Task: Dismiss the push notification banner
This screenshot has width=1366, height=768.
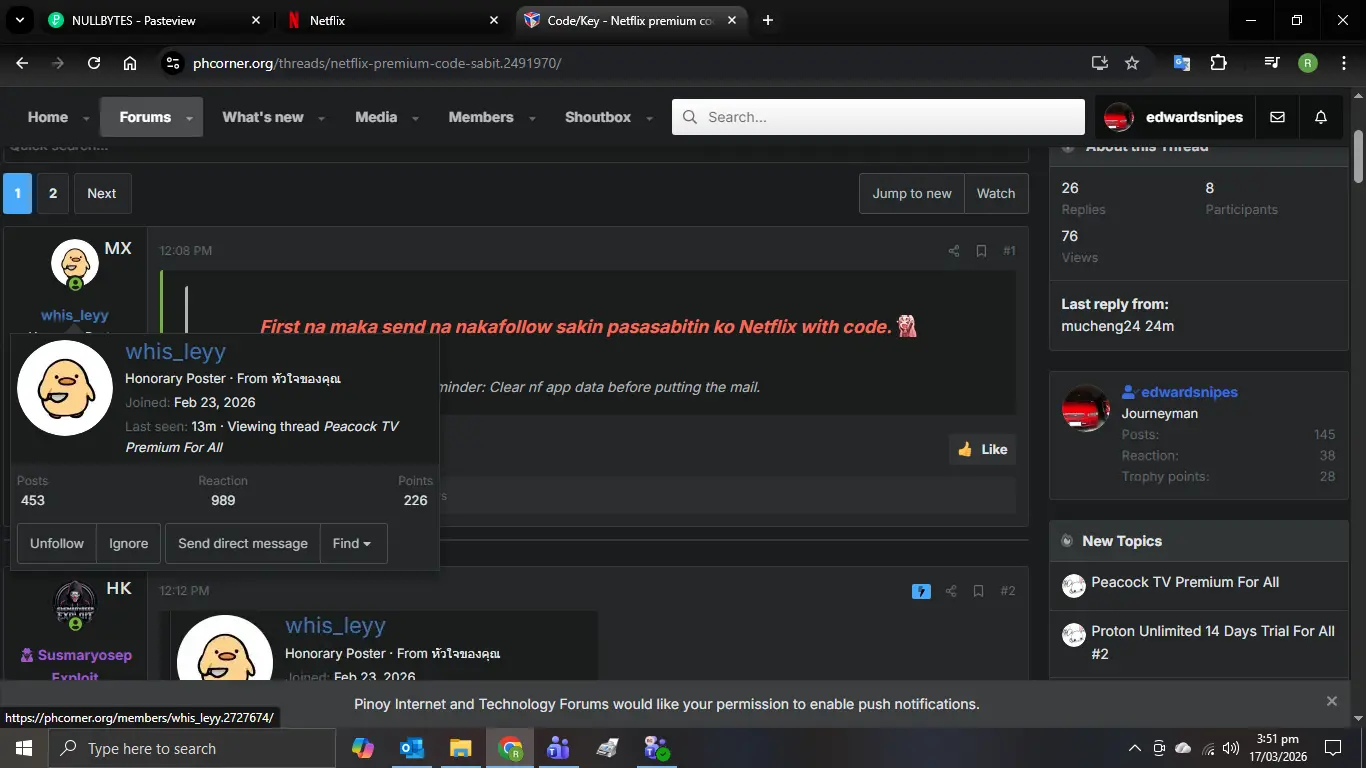Action: tap(1332, 701)
